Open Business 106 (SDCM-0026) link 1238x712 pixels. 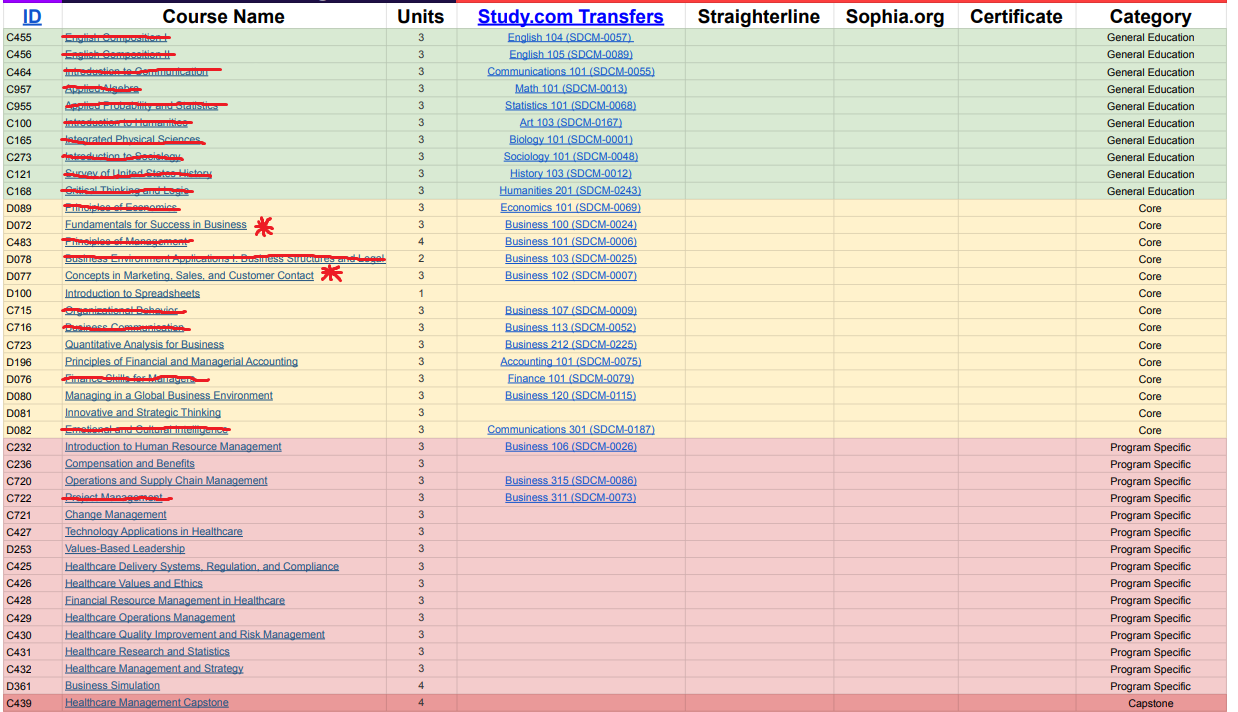tap(570, 447)
